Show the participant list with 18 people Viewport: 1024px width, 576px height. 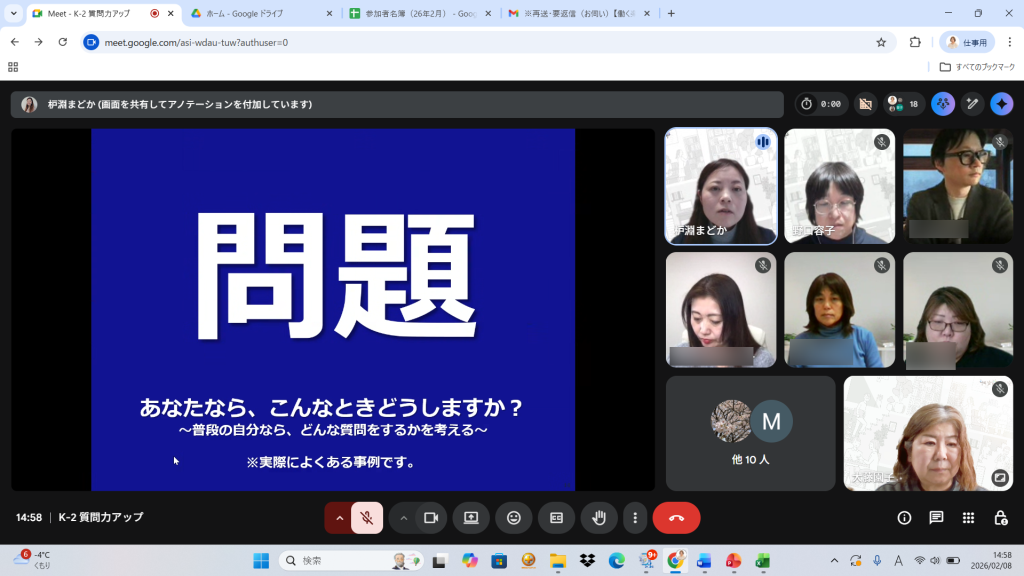903,104
